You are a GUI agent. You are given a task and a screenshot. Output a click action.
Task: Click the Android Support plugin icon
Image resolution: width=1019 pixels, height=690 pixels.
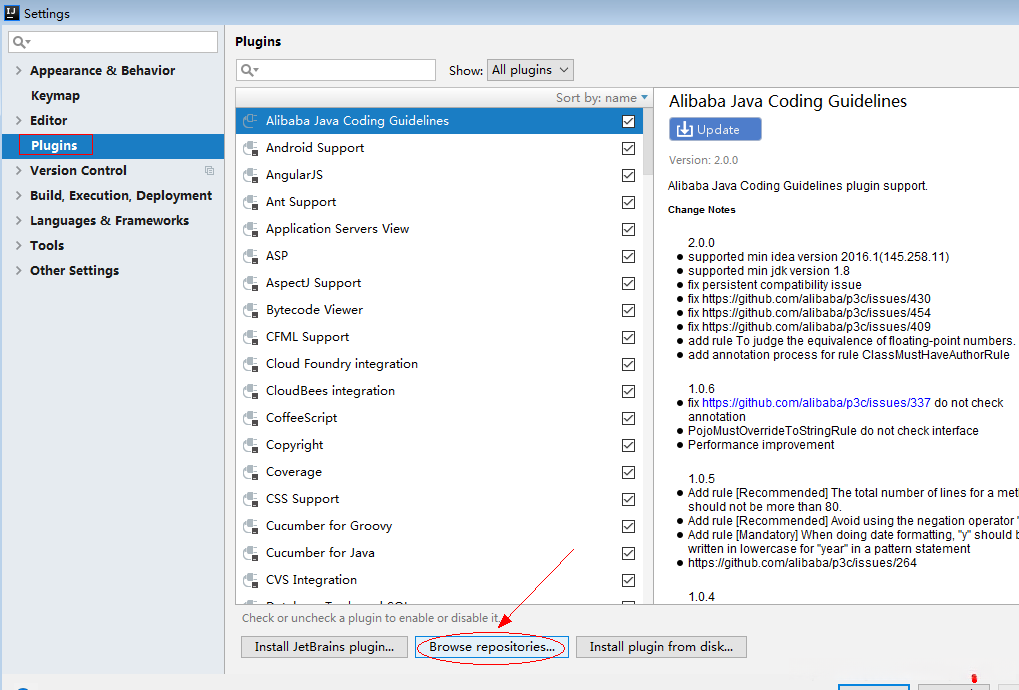250,148
